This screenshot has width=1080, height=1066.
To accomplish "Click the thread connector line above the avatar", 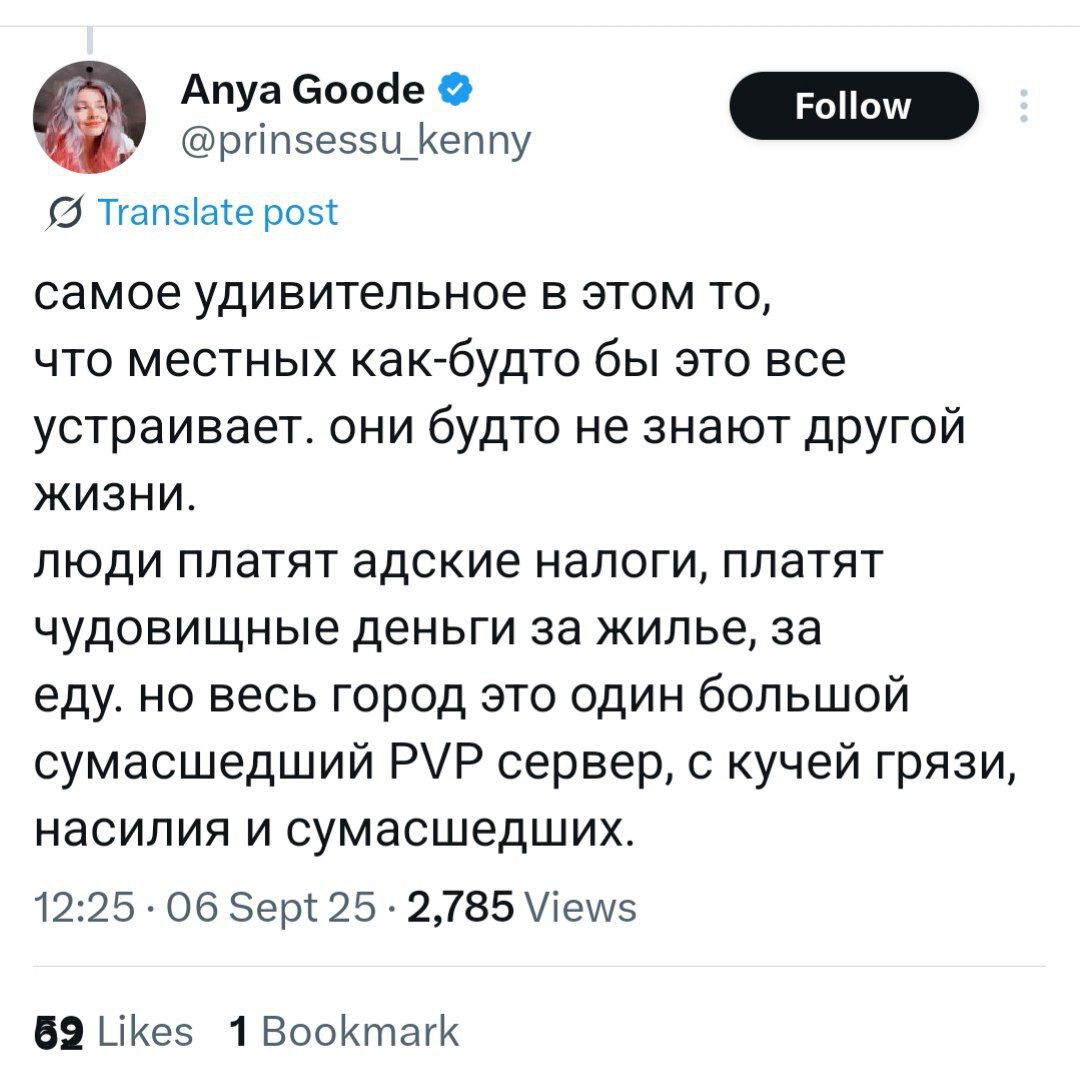I will click(89, 39).
